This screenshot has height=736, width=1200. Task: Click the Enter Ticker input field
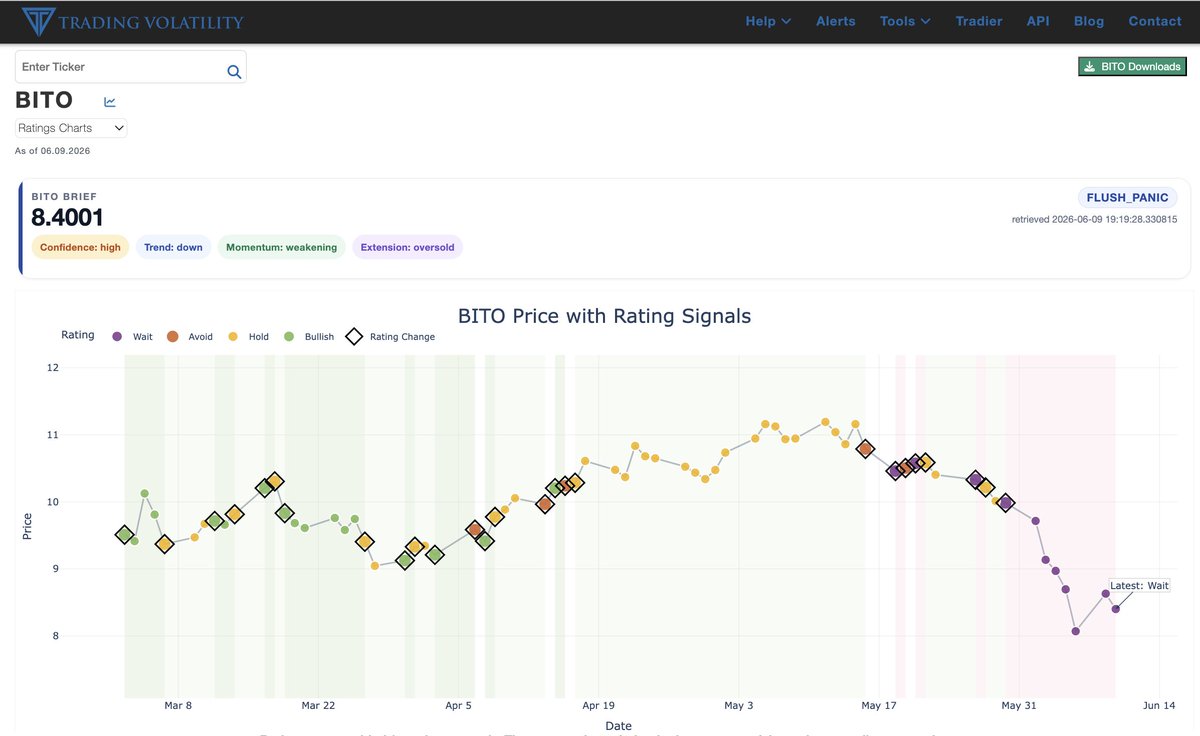(x=130, y=67)
